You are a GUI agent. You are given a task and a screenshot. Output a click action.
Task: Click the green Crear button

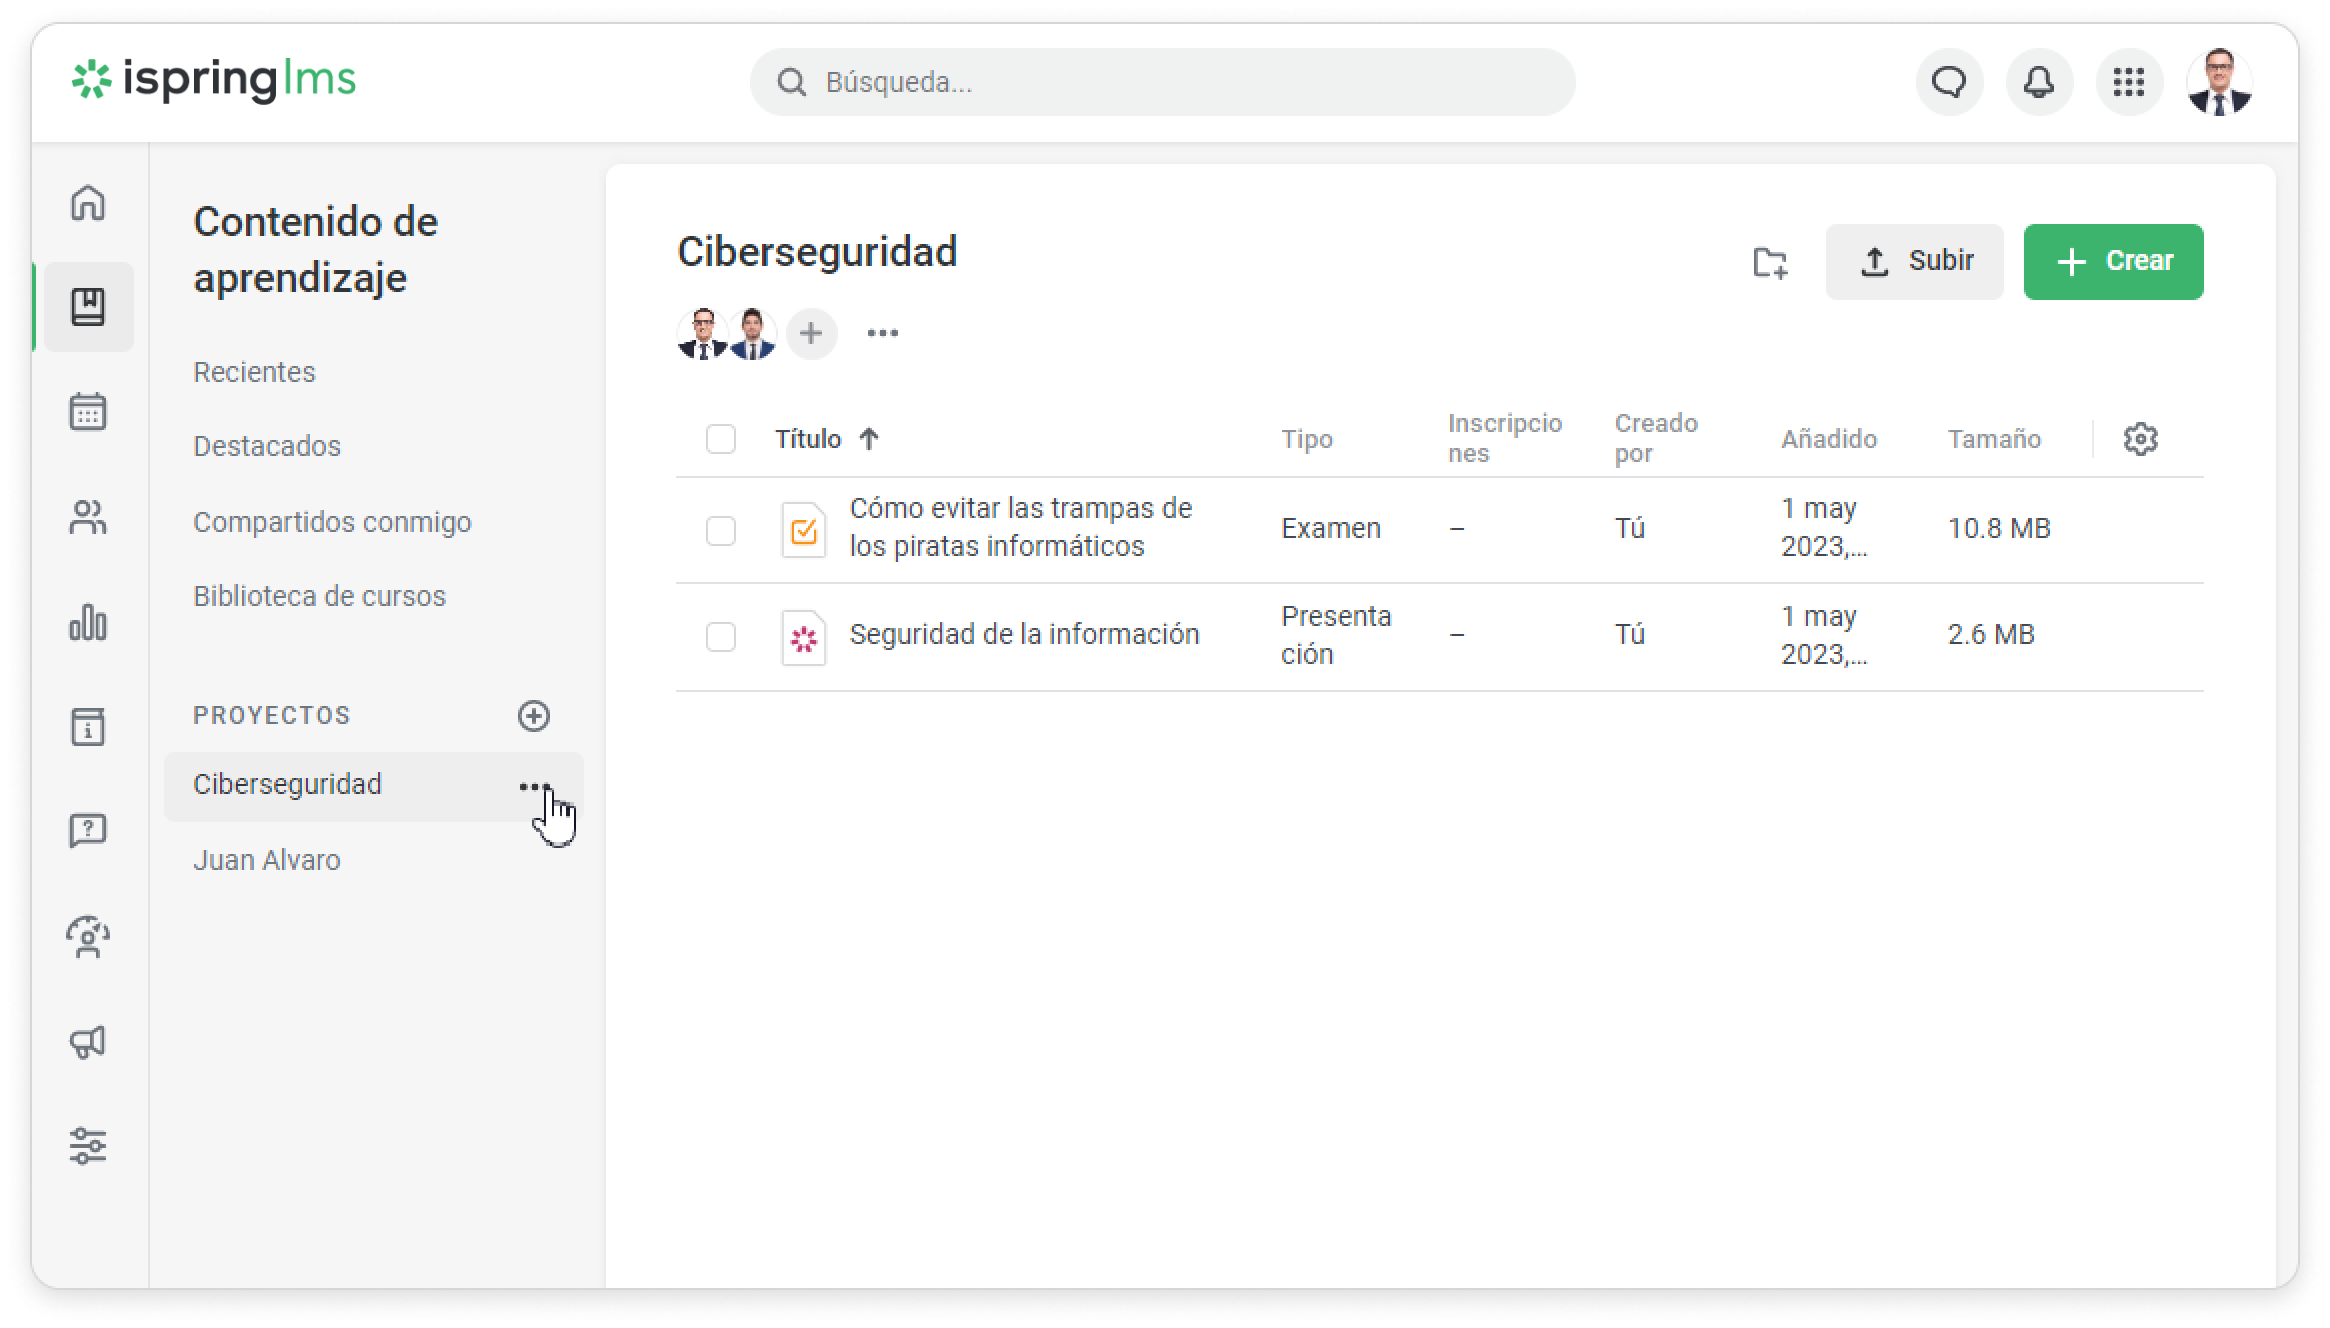(2113, 262)
